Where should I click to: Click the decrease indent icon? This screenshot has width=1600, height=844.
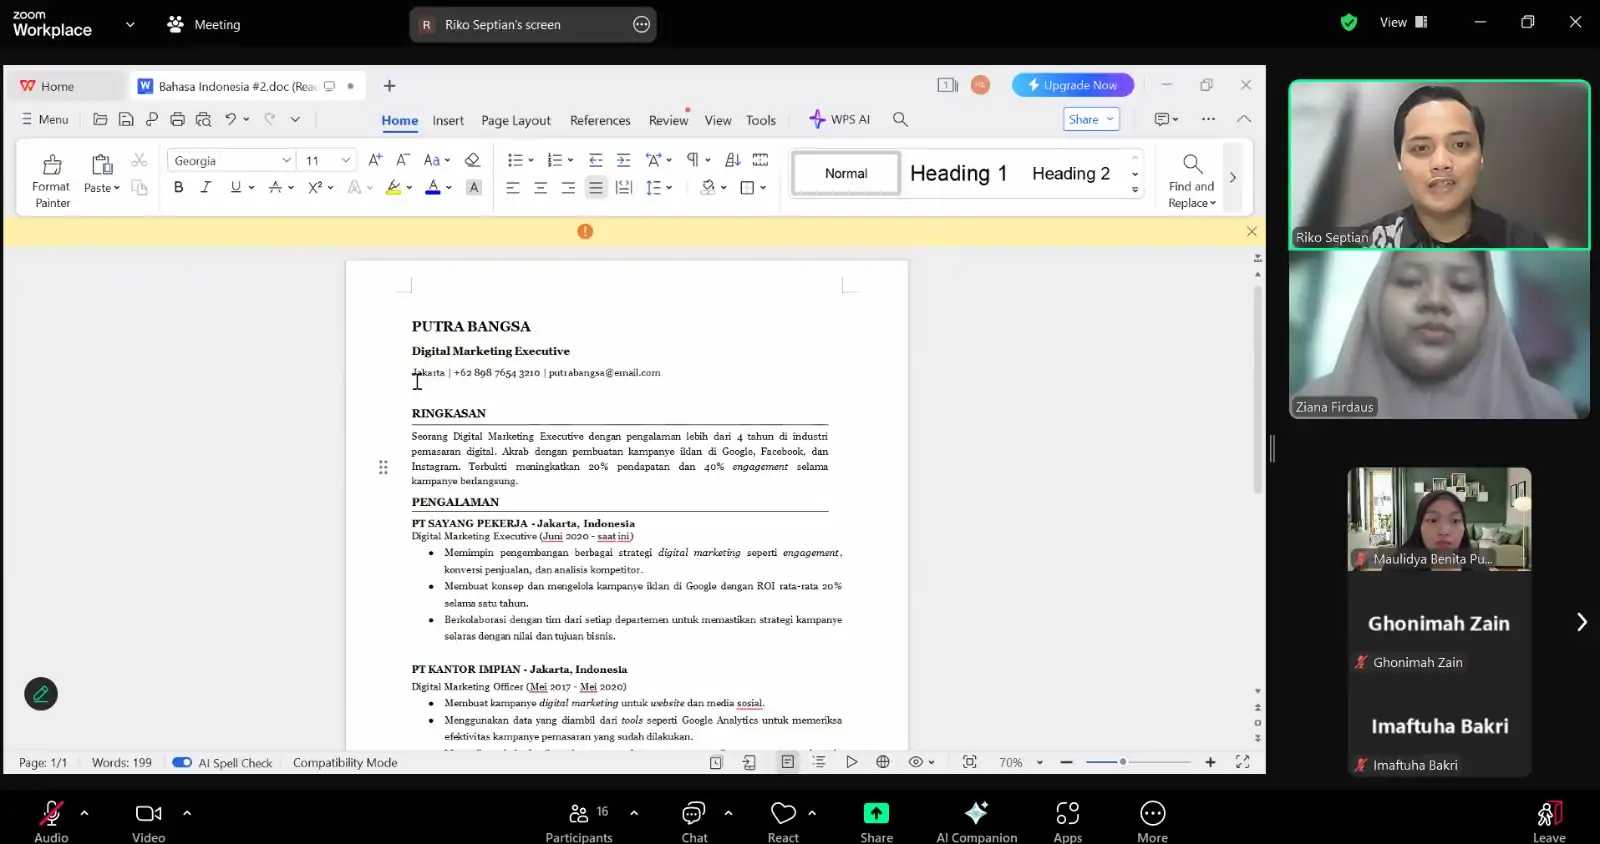pyautogui.click(x=596, y=160)
